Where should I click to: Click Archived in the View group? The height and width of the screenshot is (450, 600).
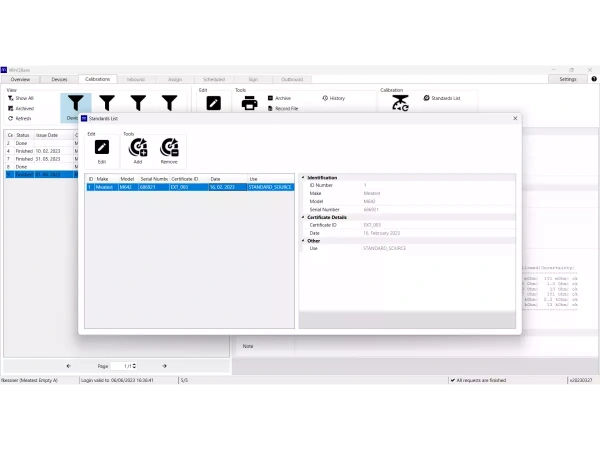click(x=21, y=108)
